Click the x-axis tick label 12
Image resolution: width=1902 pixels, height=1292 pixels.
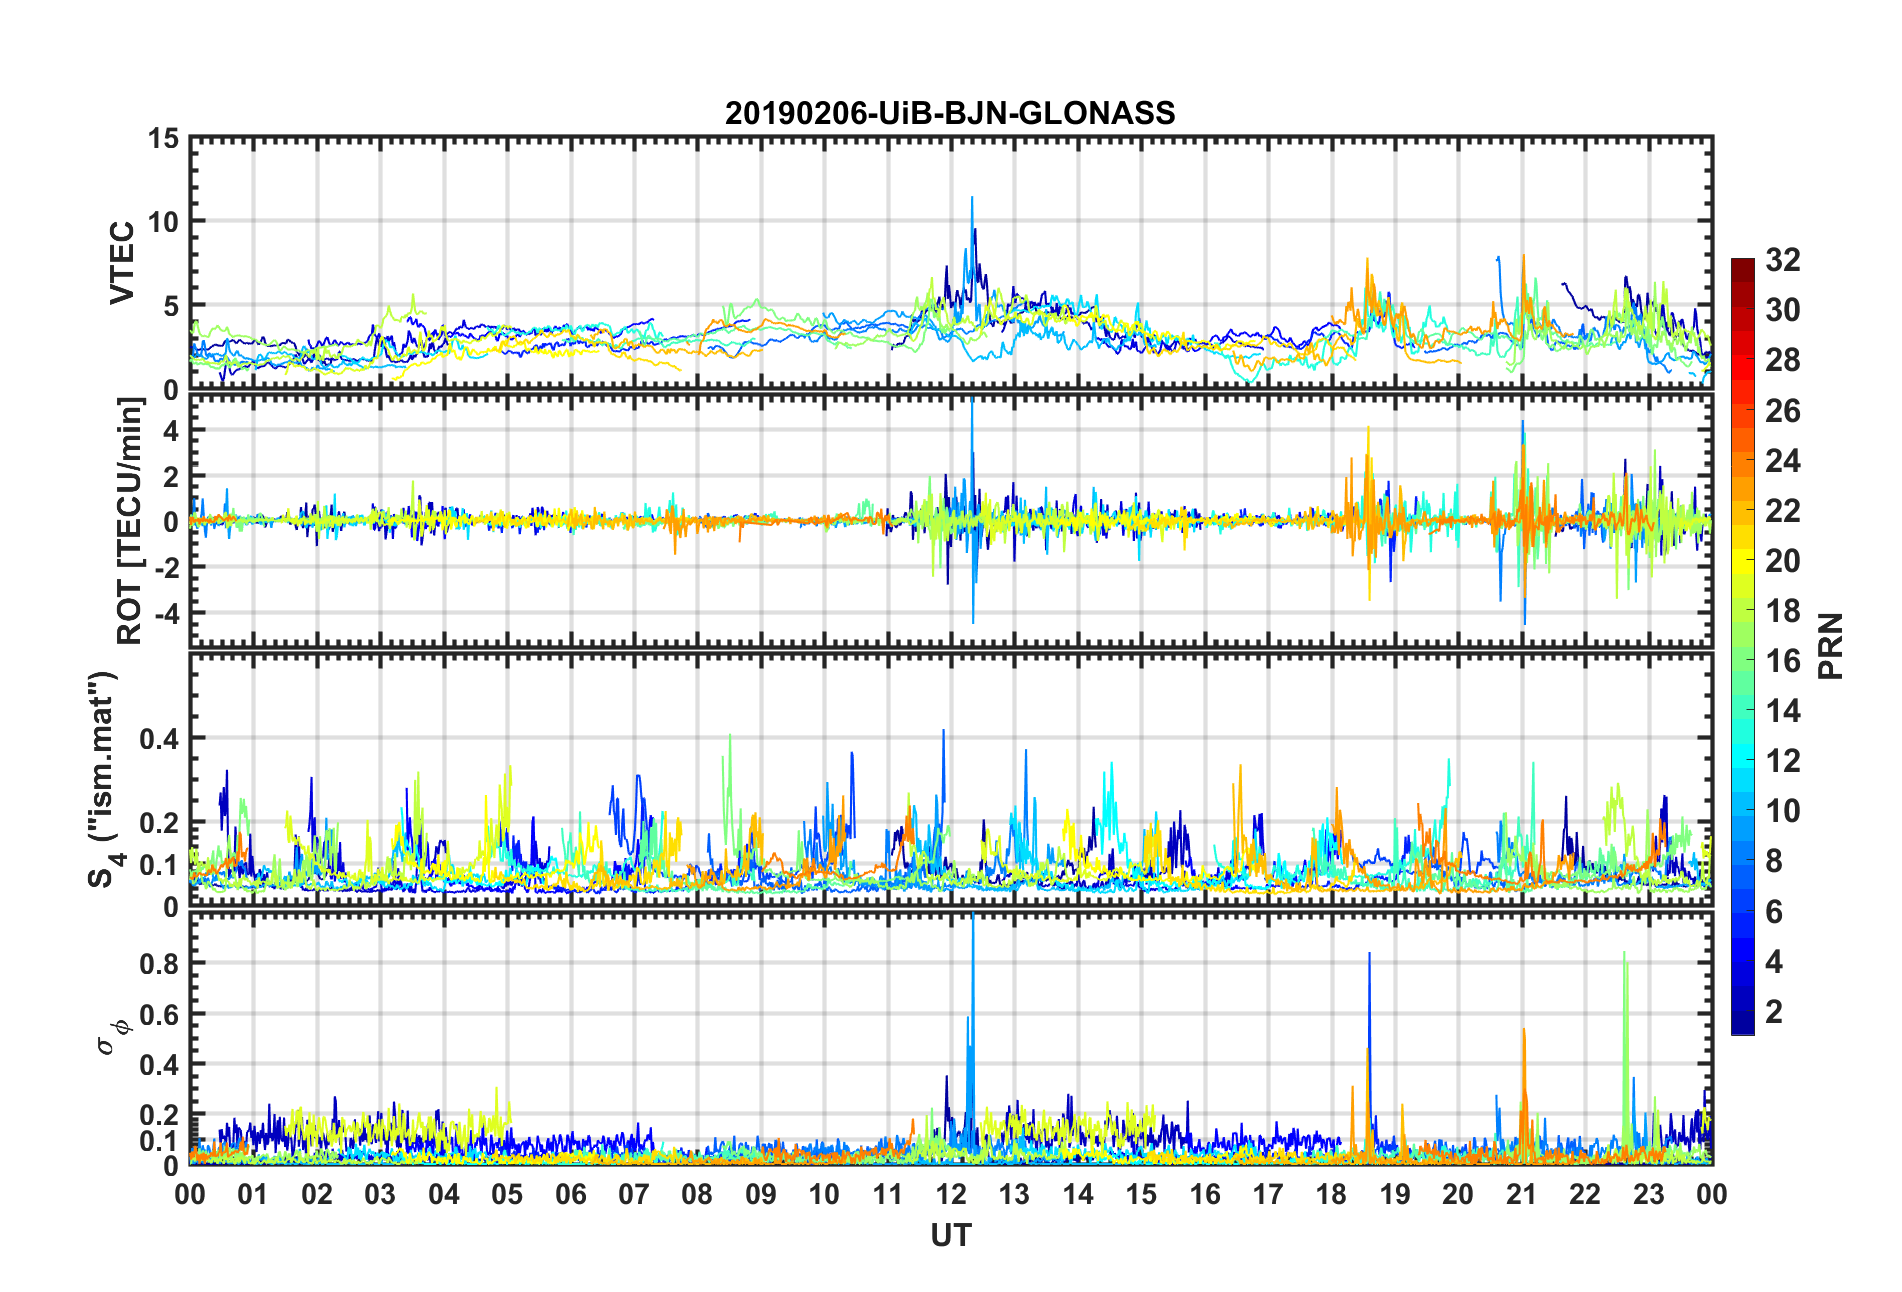(950, 1194)
